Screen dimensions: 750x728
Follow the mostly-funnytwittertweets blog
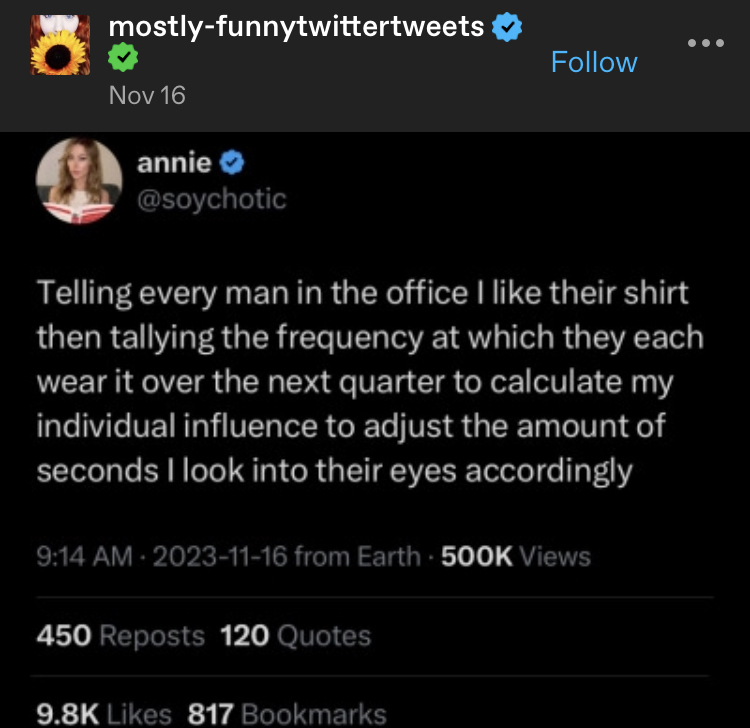[x=594, y=62]
